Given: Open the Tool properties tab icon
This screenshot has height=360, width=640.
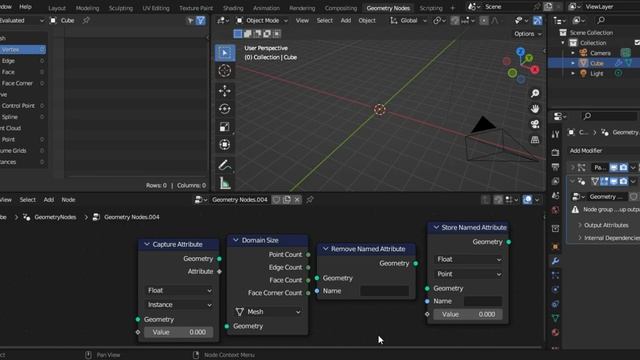Looking at the screenshot, I should point(555,134).
